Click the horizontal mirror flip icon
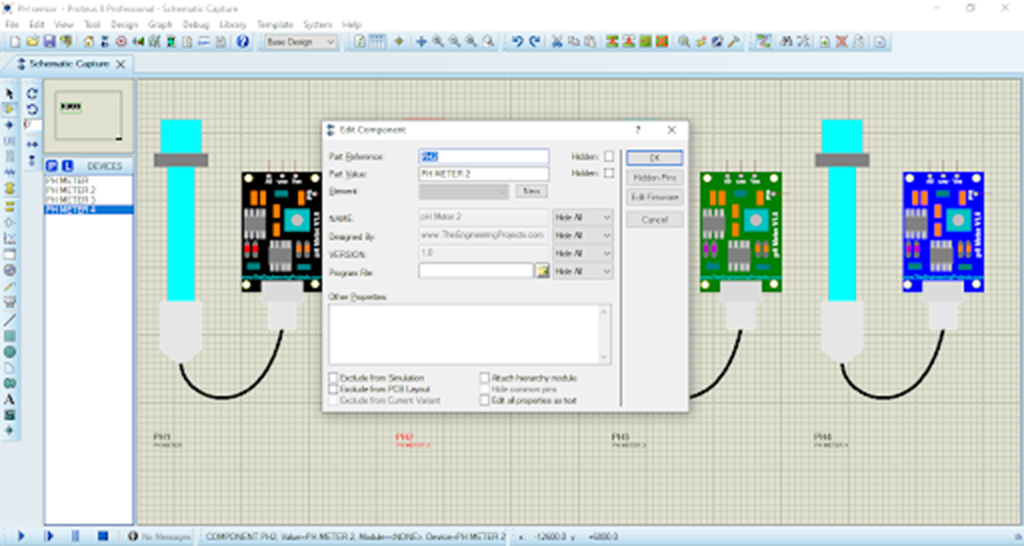The height and width of the screenshot is (546, 1024). [x=32, y=144]
